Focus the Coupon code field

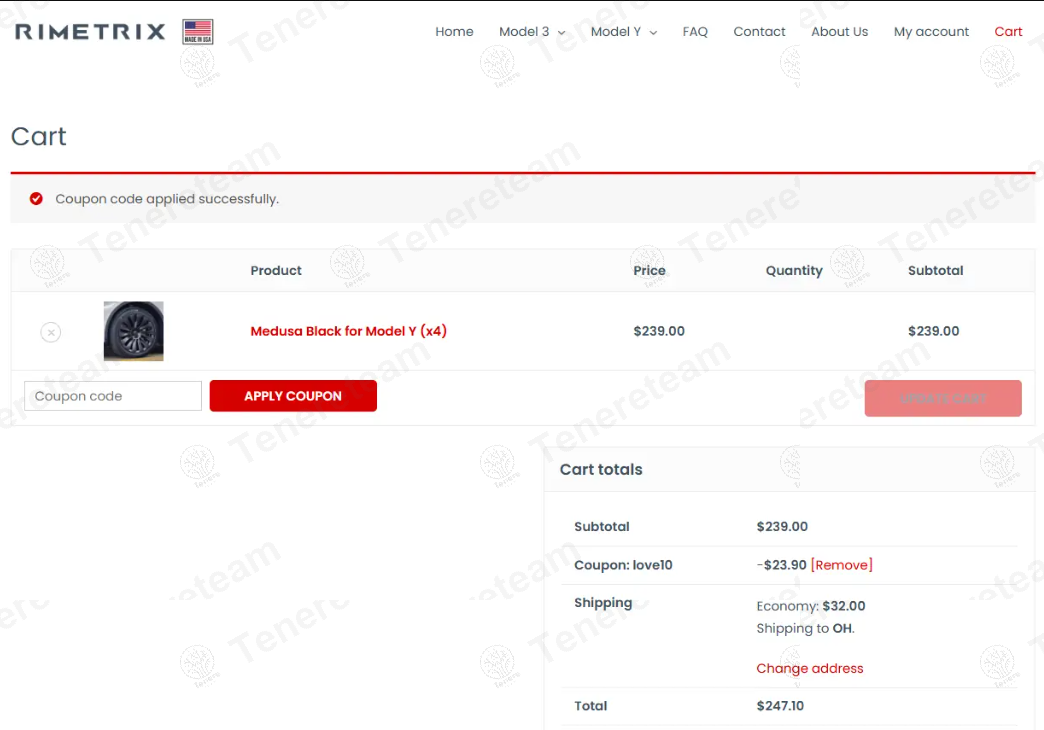coord(113,396)
